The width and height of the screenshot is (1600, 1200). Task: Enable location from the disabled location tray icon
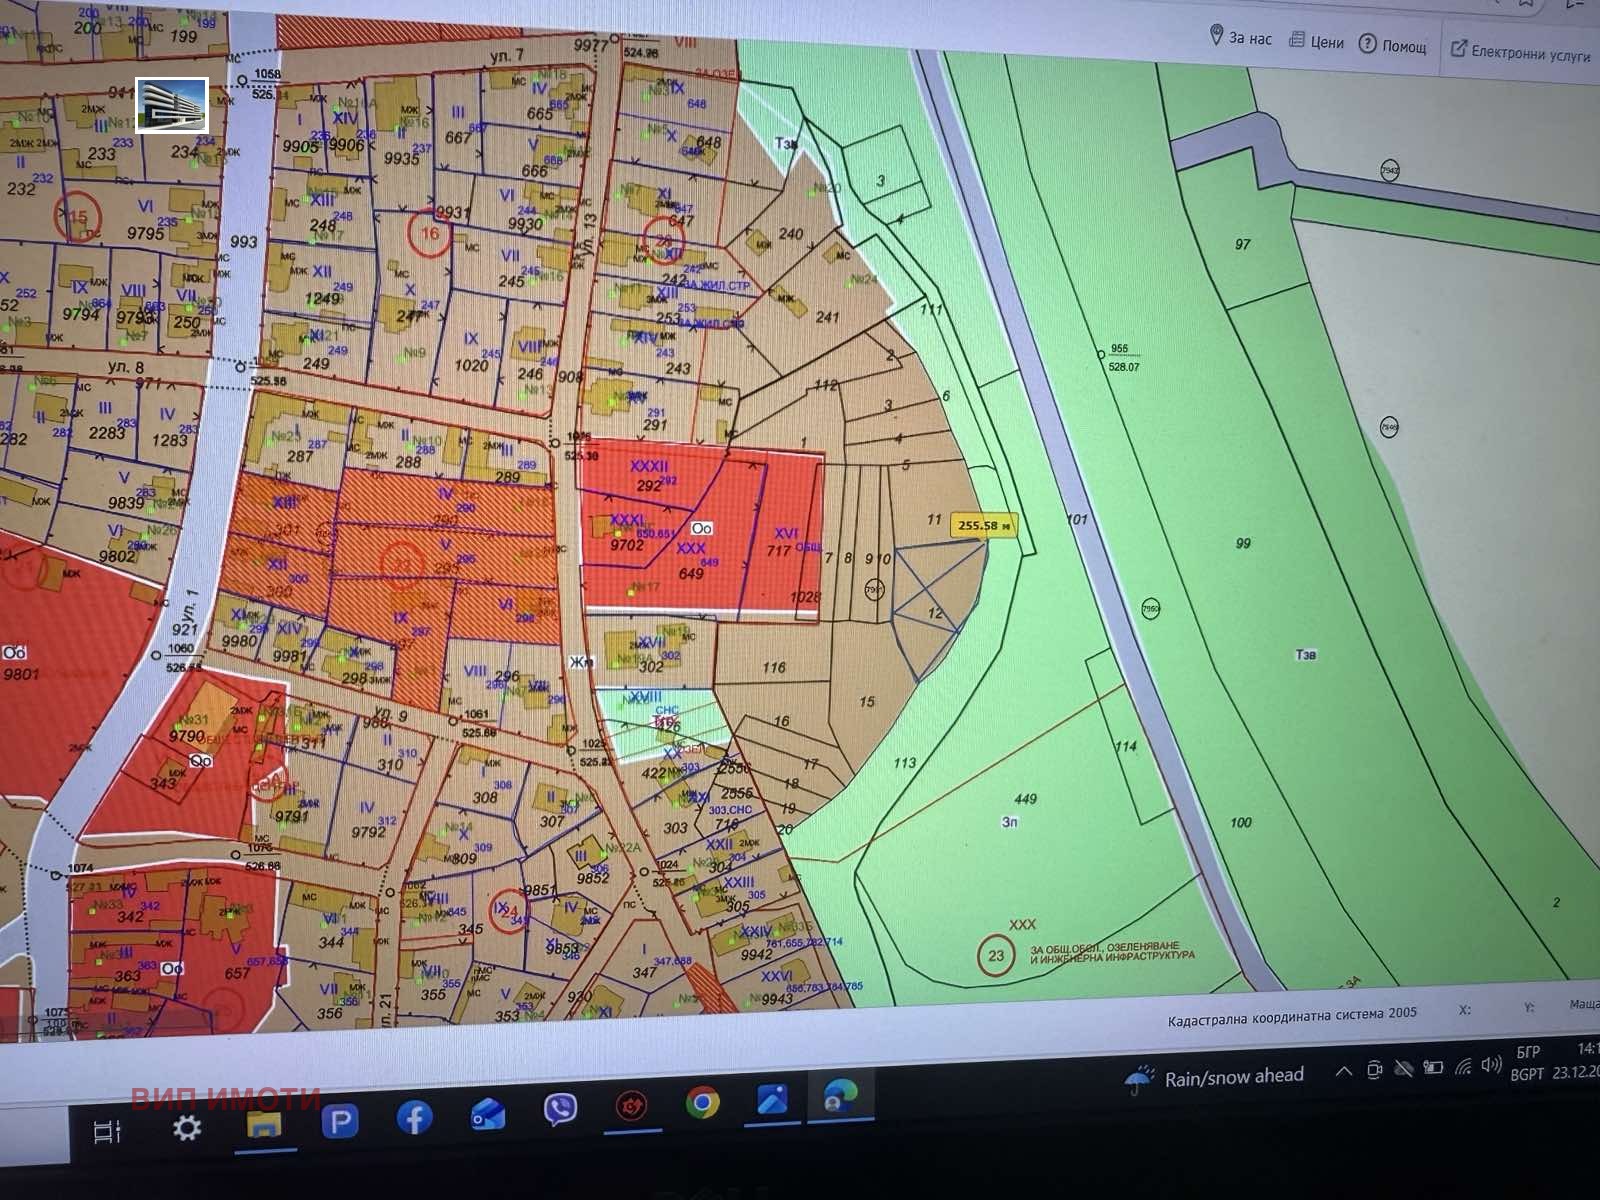(x=1403, y=1070)
